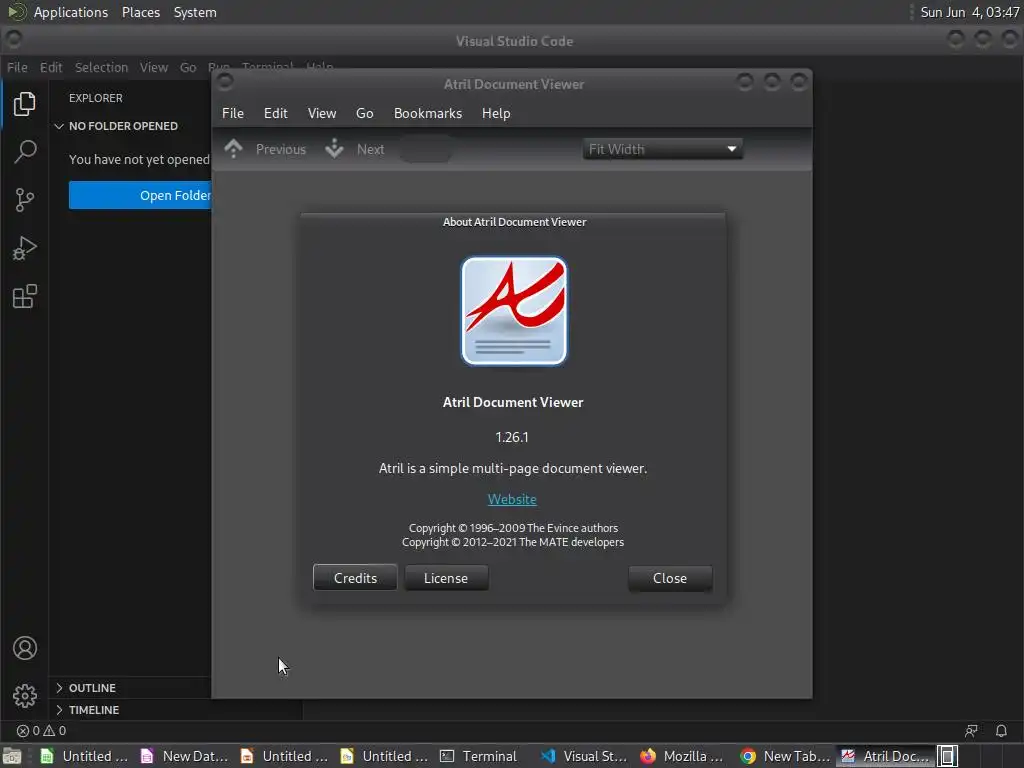Switch to Chrome New Tab taskbar entry
This screenshot has width=1024, height=768.
coord(785,756)
